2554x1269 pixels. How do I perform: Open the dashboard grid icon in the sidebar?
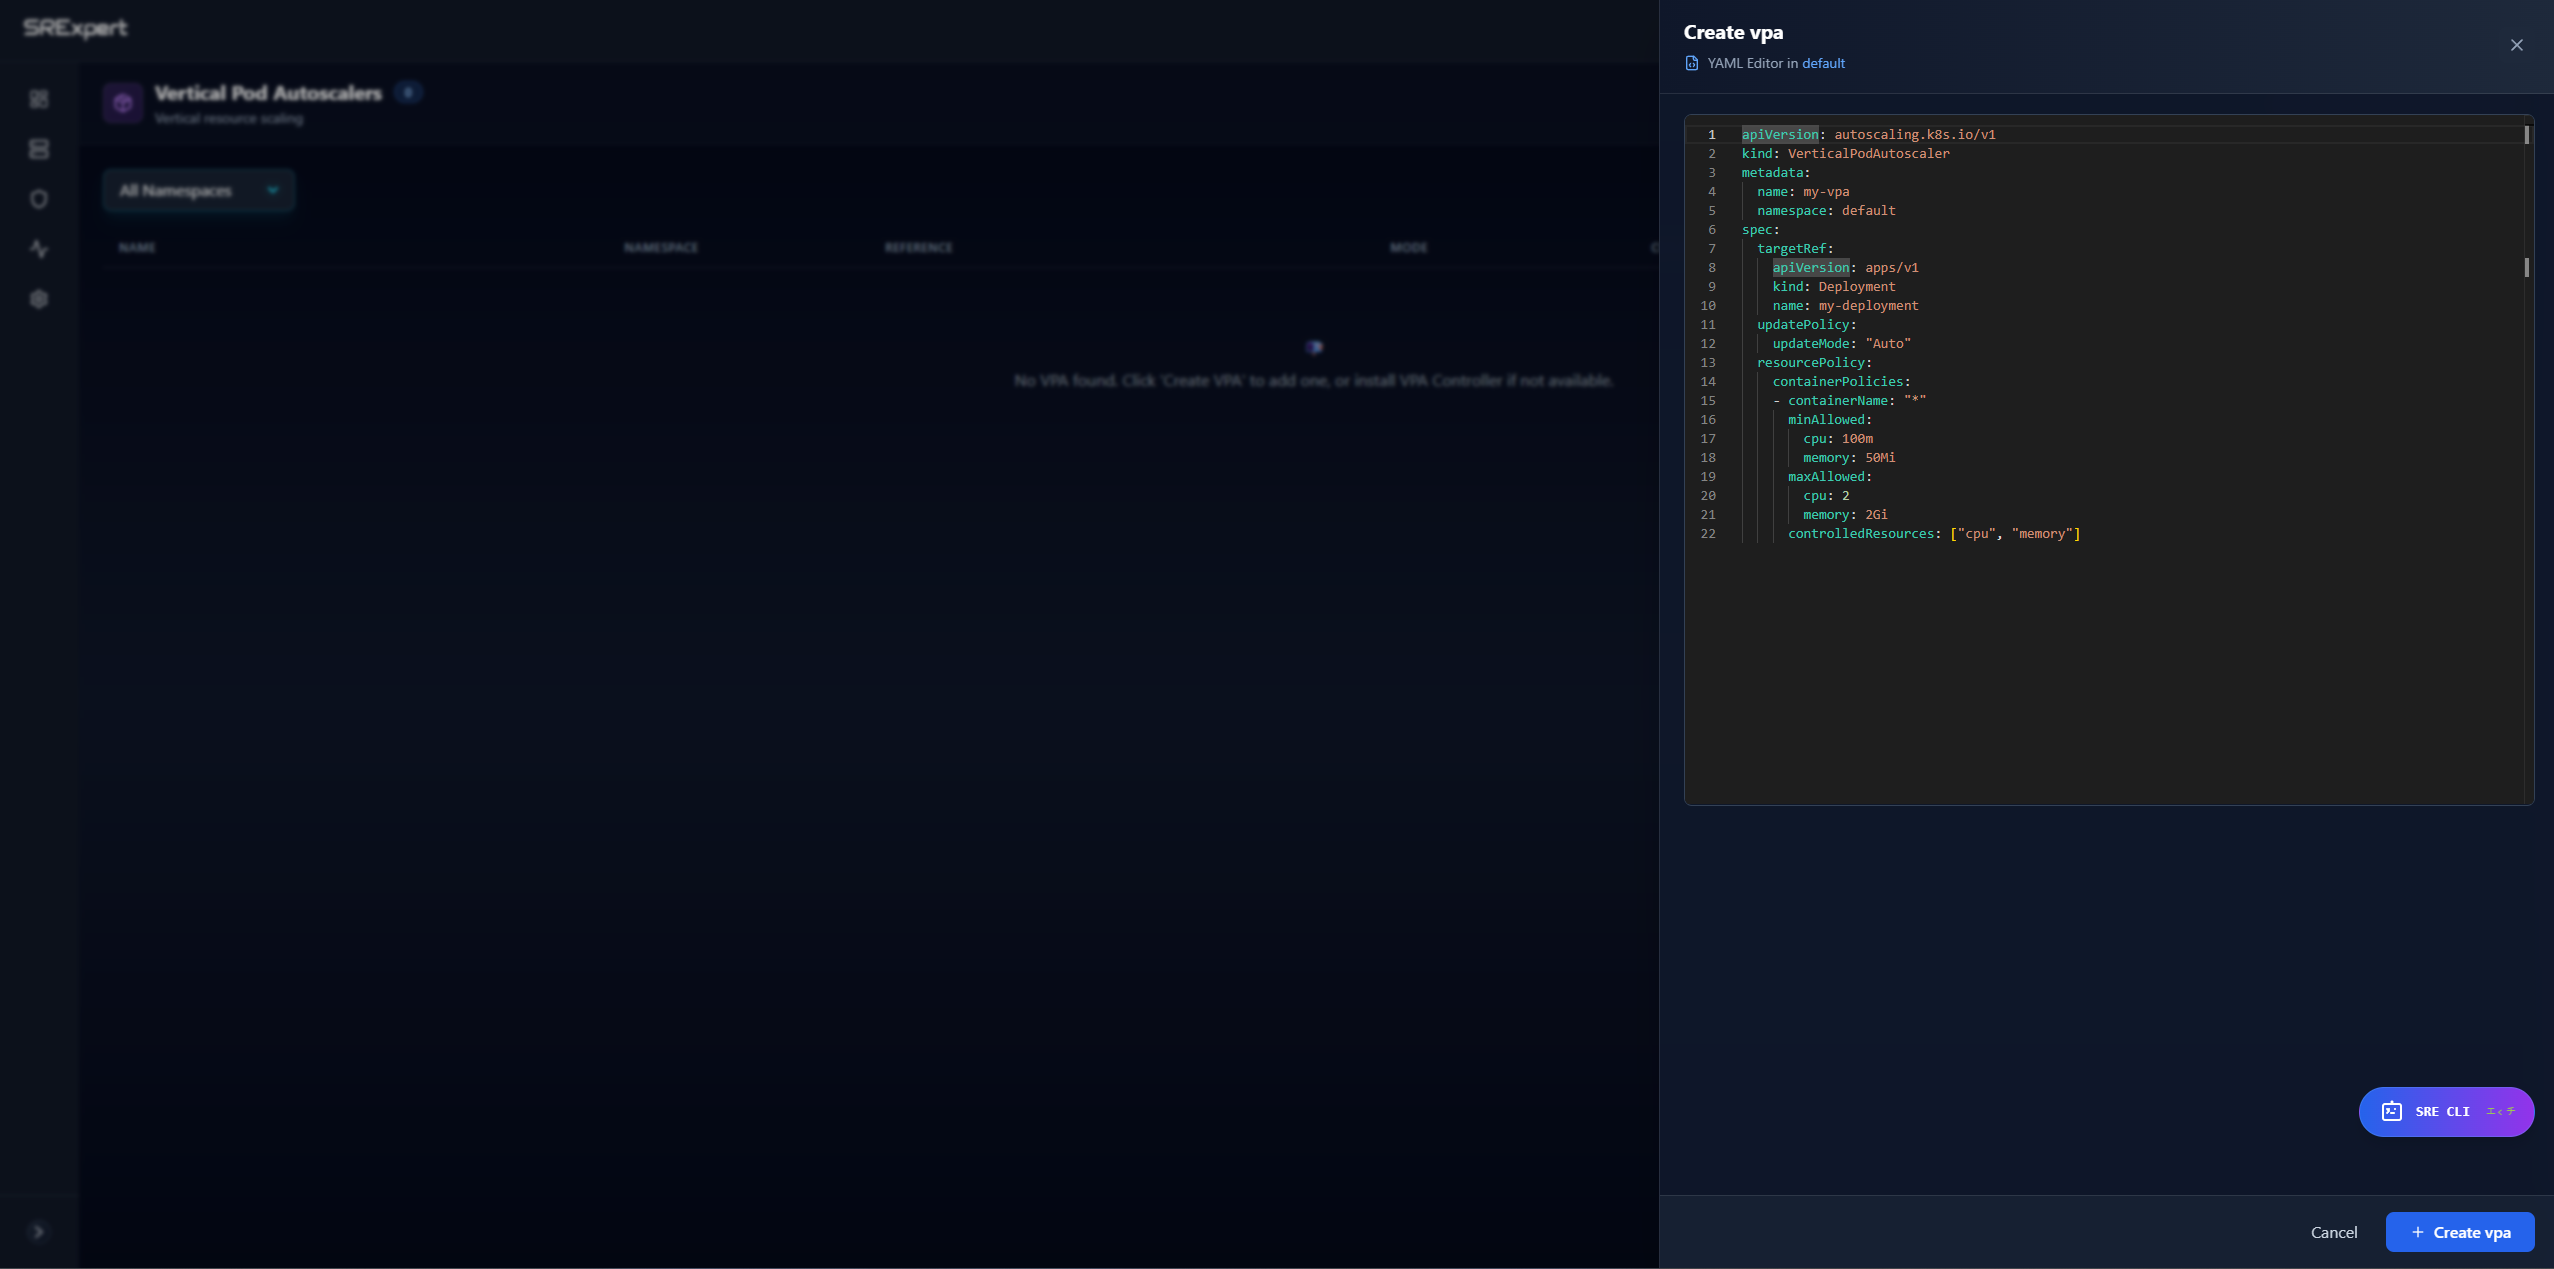tap(39, 99)
